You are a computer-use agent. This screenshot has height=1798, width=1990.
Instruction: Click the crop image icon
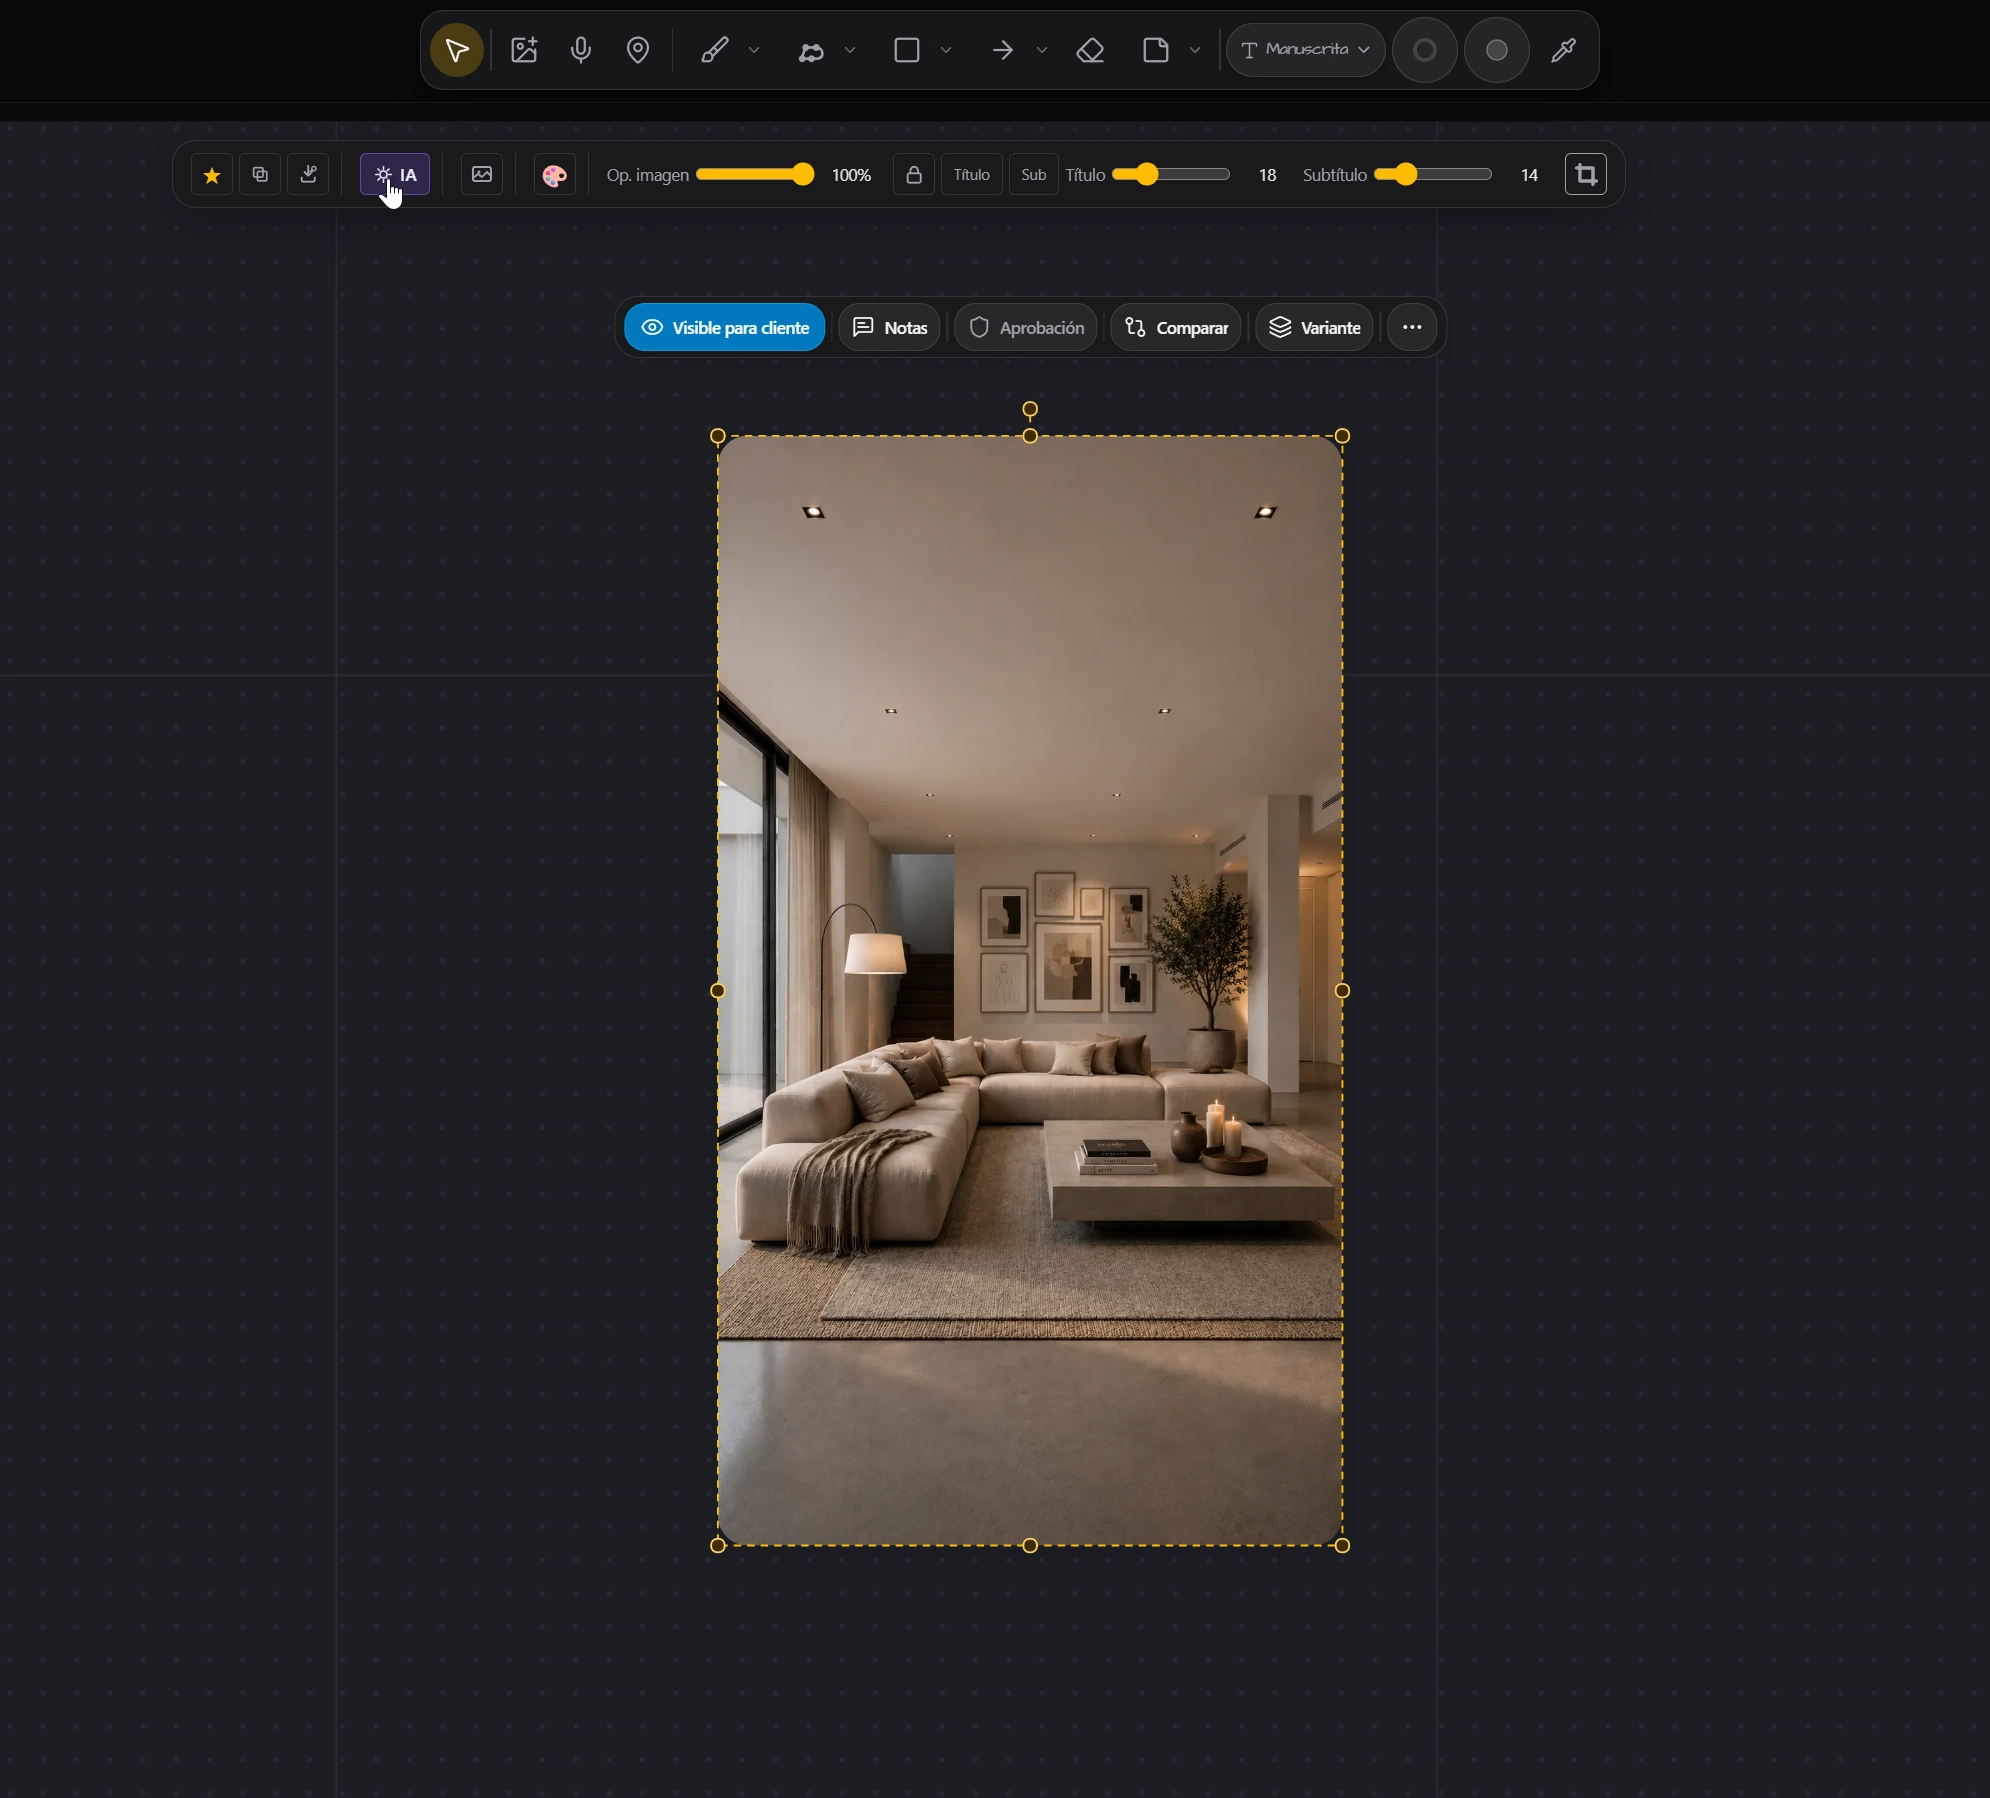[x=1586, y=175]
